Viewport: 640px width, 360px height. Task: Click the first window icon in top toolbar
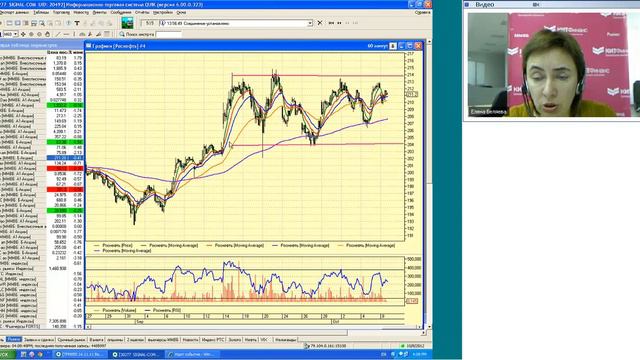click(x=9, y=23)
